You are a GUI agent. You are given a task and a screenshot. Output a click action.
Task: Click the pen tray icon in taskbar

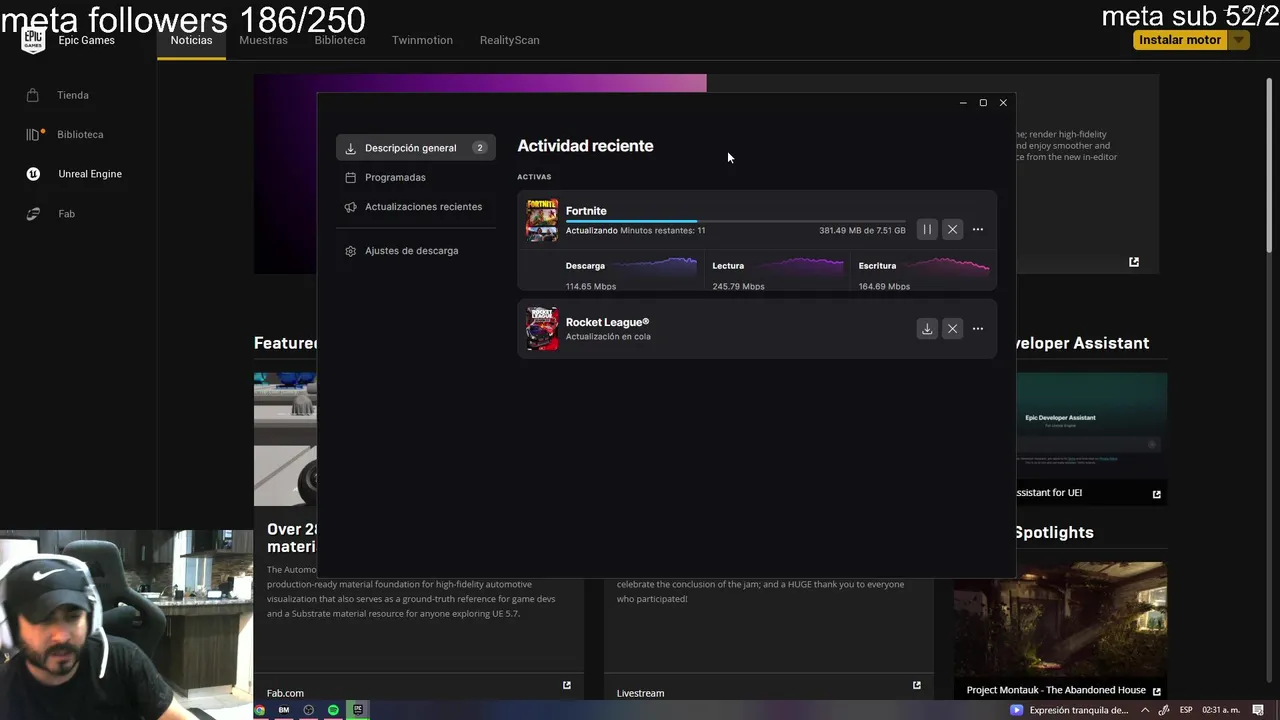click(x=1165, y=710)
